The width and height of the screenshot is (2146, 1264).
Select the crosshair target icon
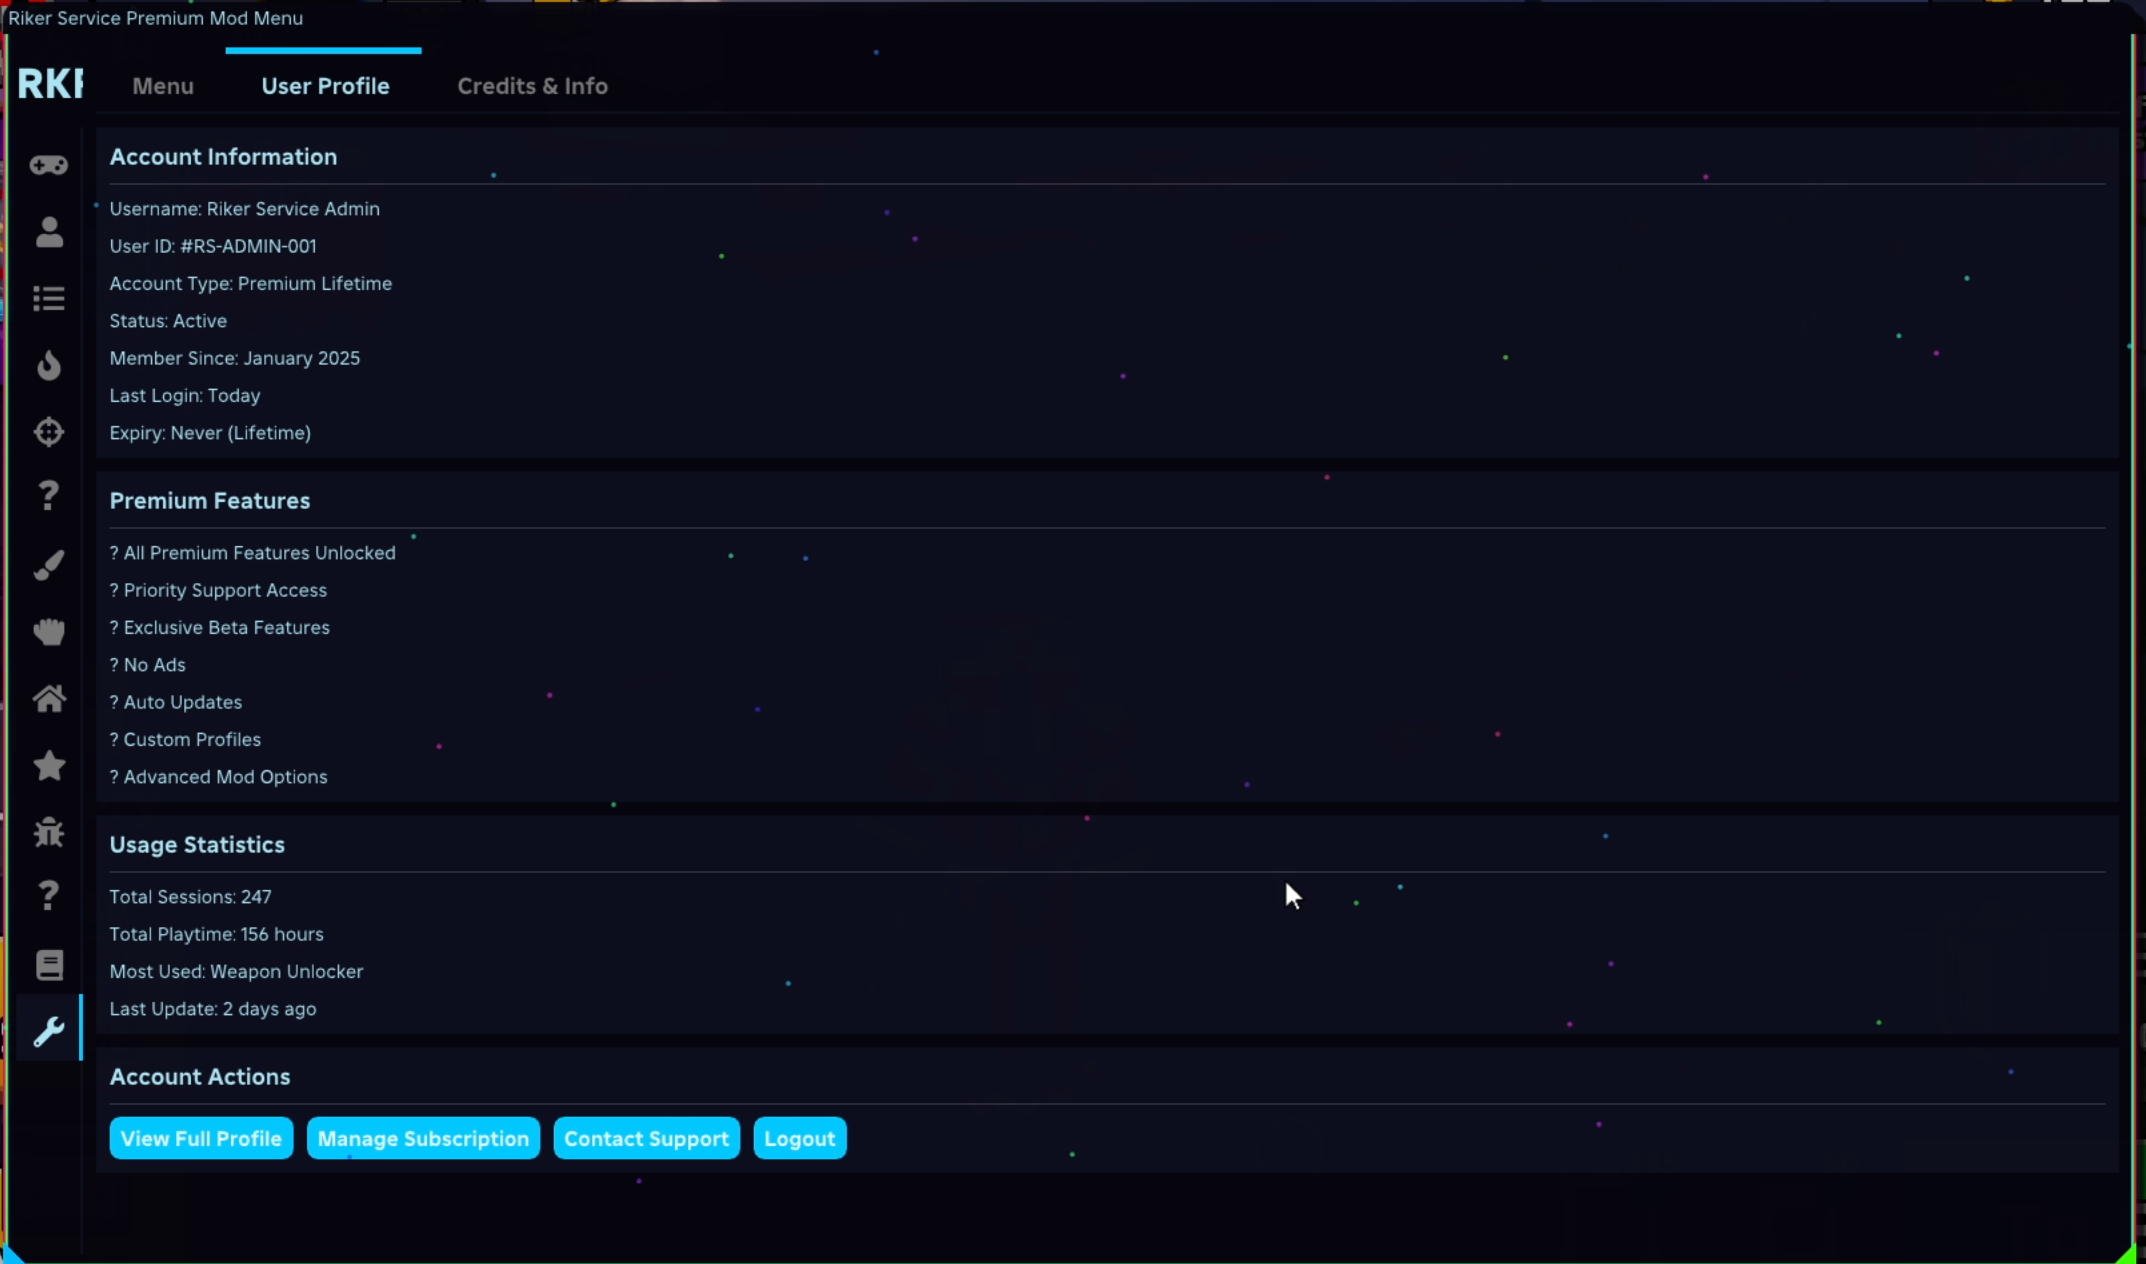(48, 432)
